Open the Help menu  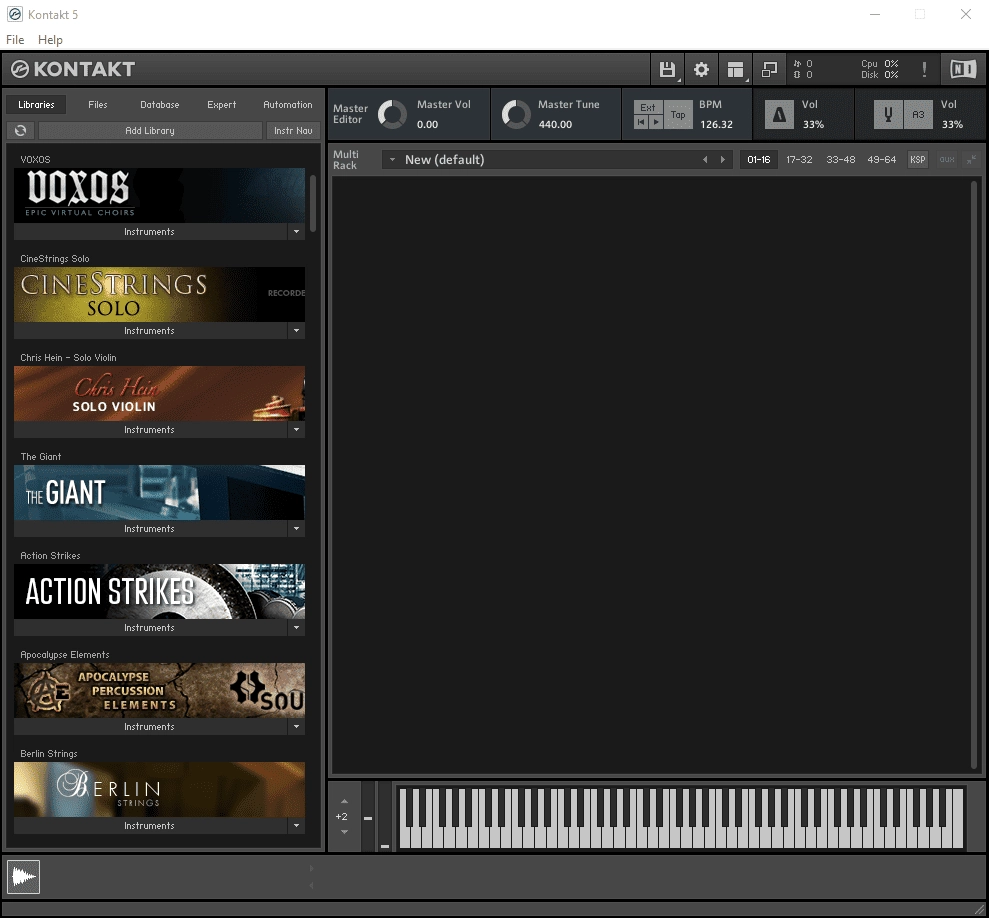click(x=50, y=40)
